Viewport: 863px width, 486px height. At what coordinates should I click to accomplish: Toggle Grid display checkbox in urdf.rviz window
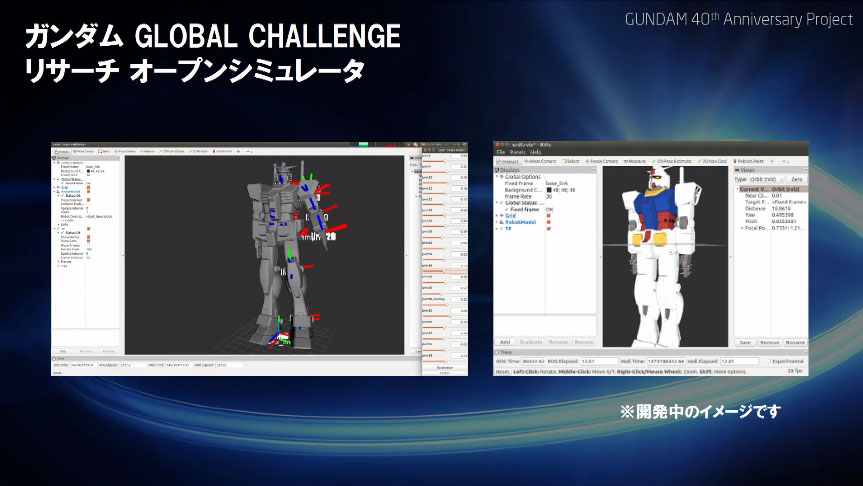(549, 216)
